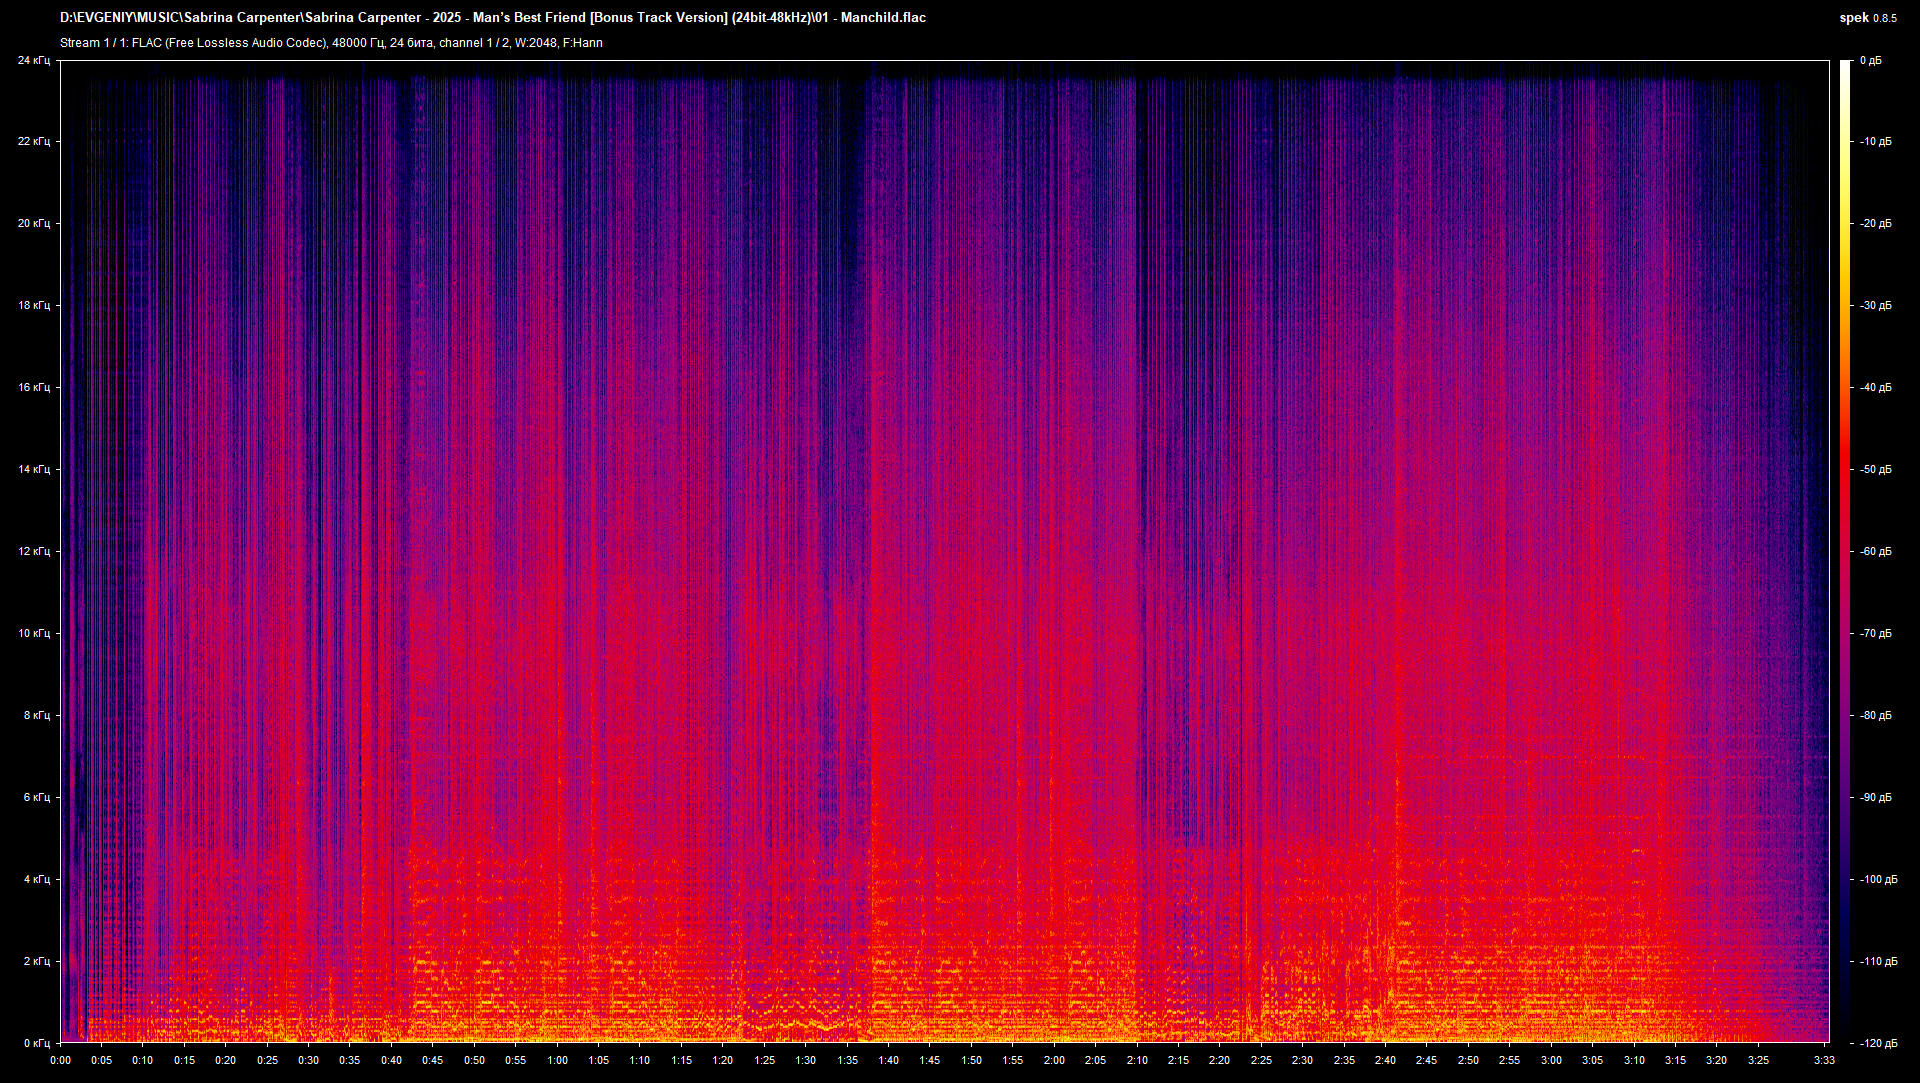The image size is (1920, 1083).
Task: Click the -120 дБ level label
Action: point(1878,1043)
